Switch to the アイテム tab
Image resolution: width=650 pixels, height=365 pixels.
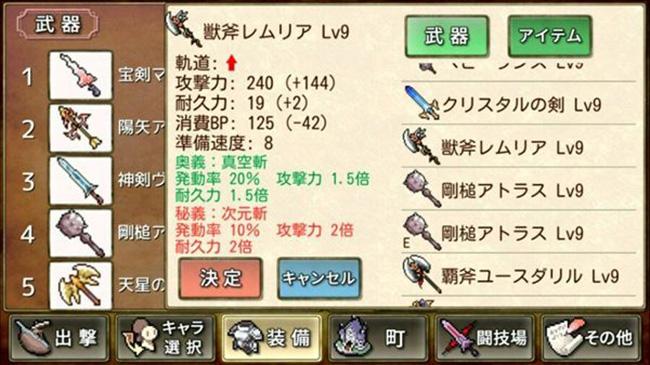[x=550, y=36]
